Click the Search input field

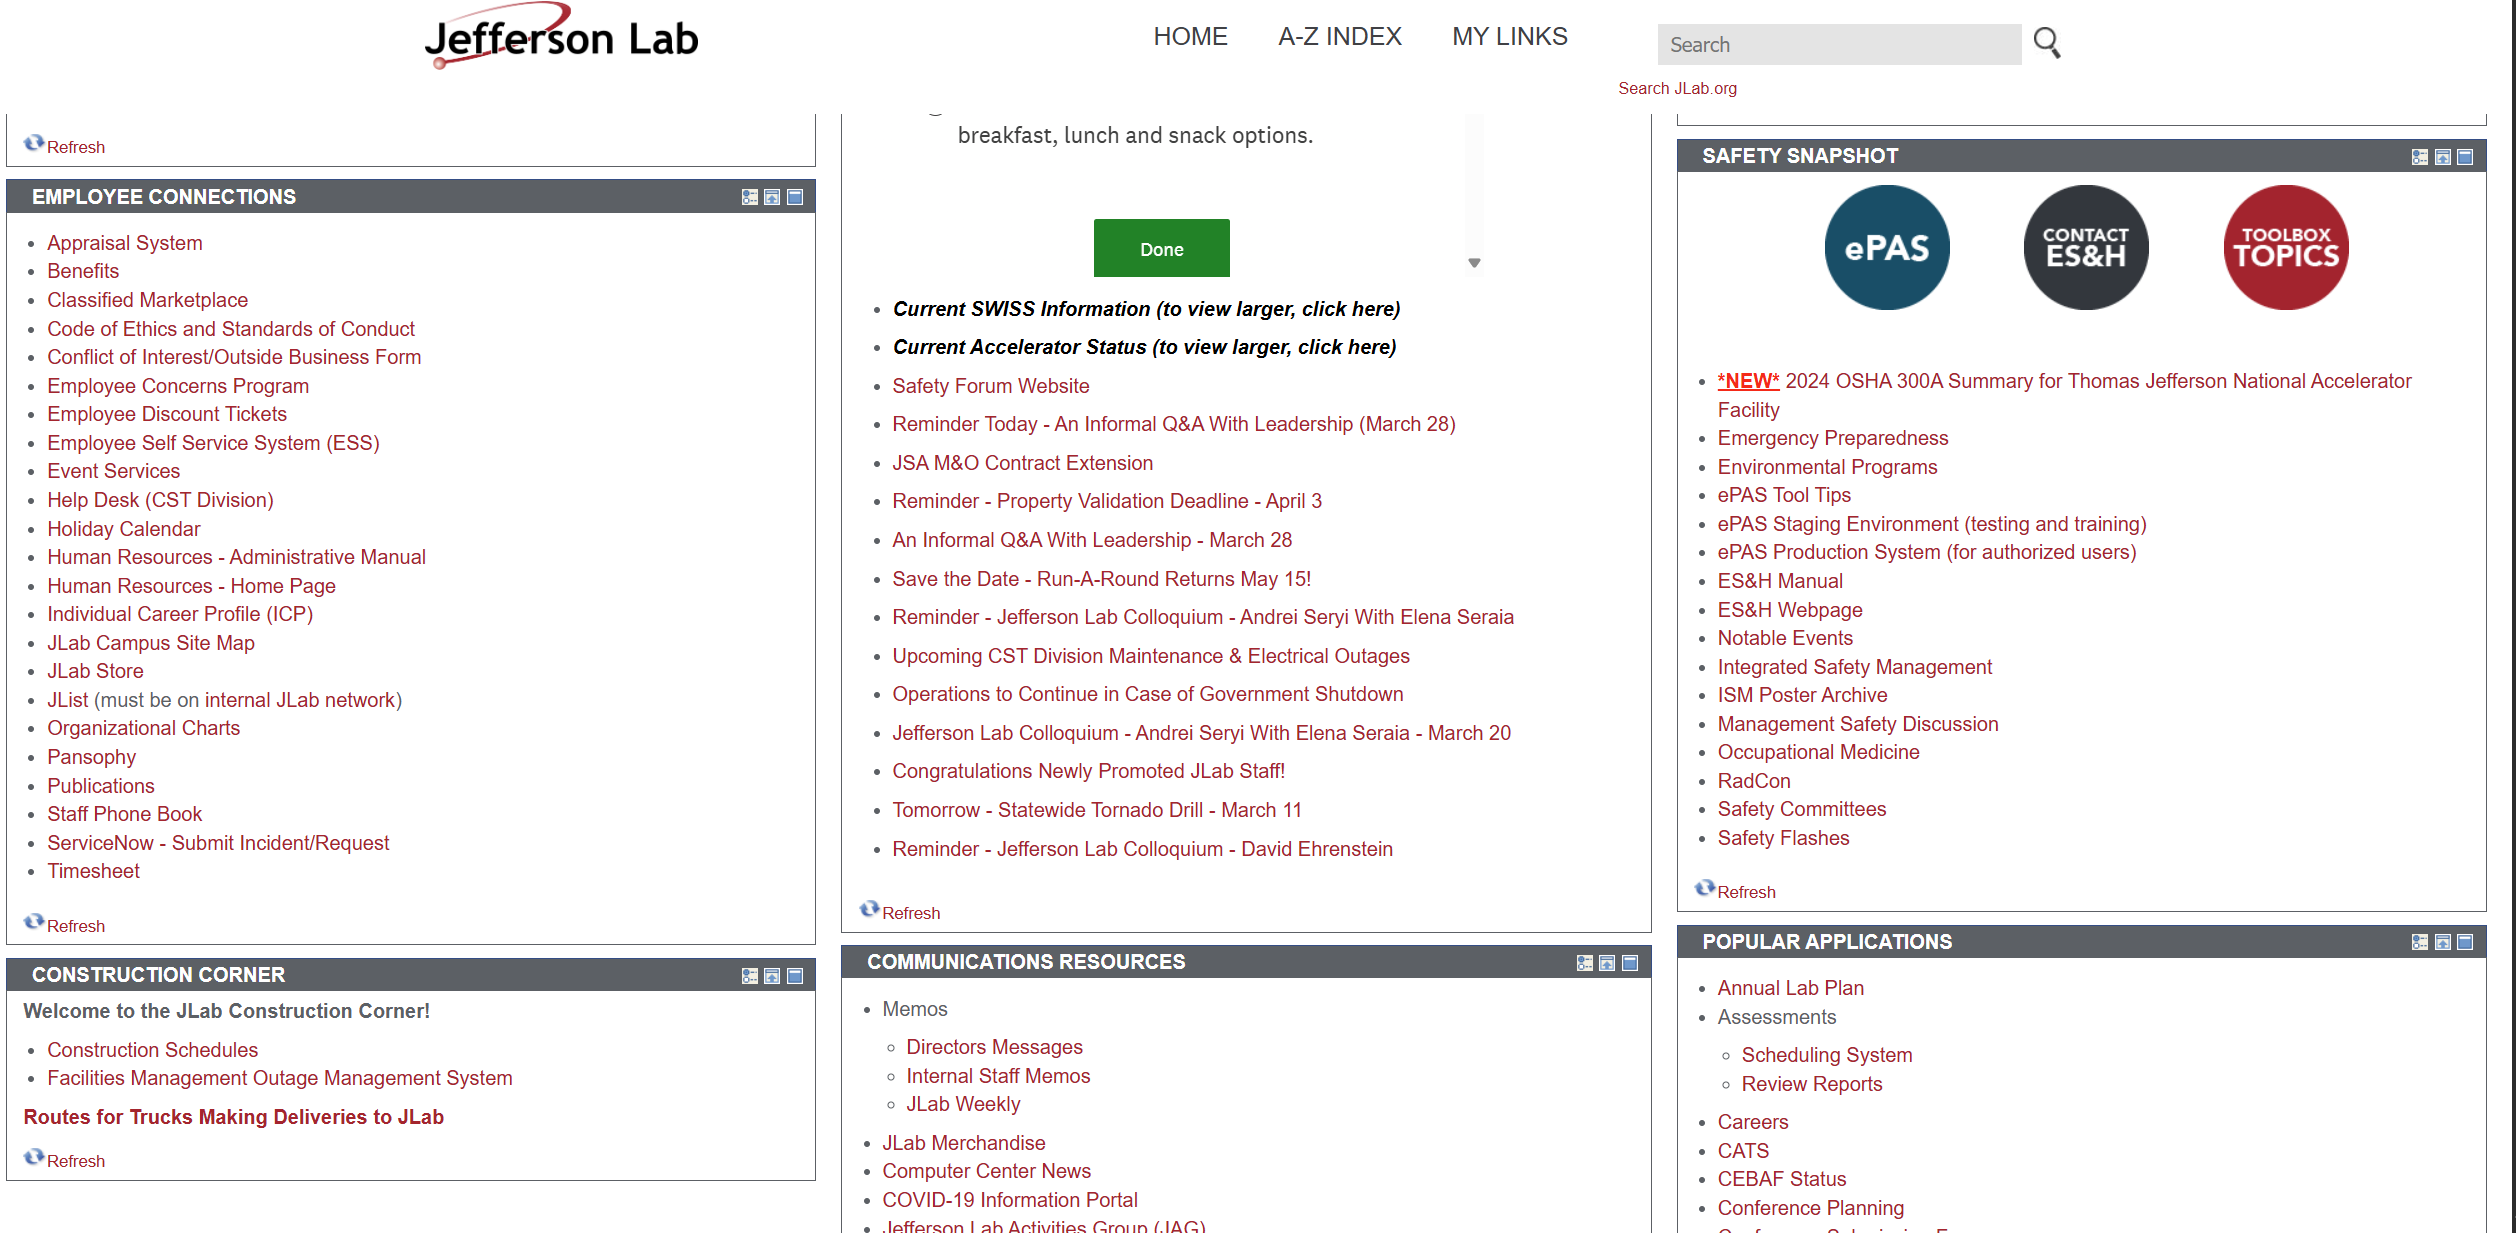(1839, 45)
